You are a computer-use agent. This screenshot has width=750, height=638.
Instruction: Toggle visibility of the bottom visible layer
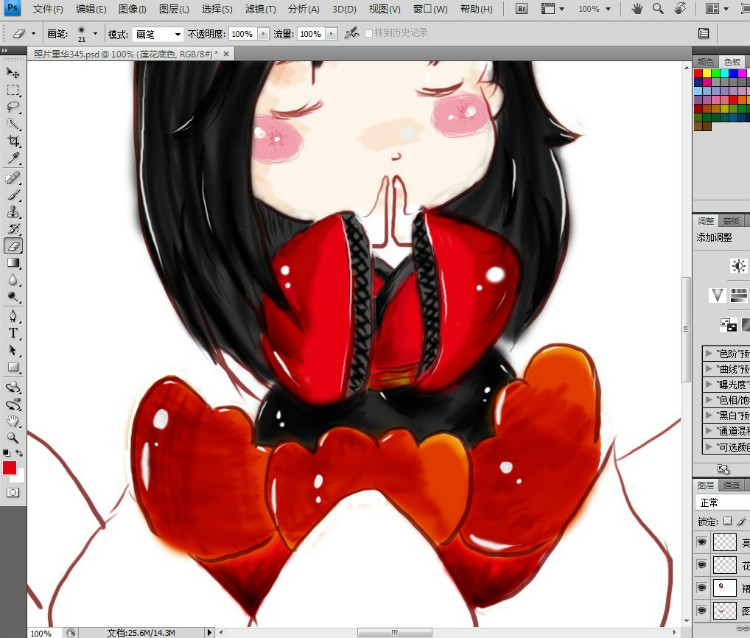click(x=702, y=610)
